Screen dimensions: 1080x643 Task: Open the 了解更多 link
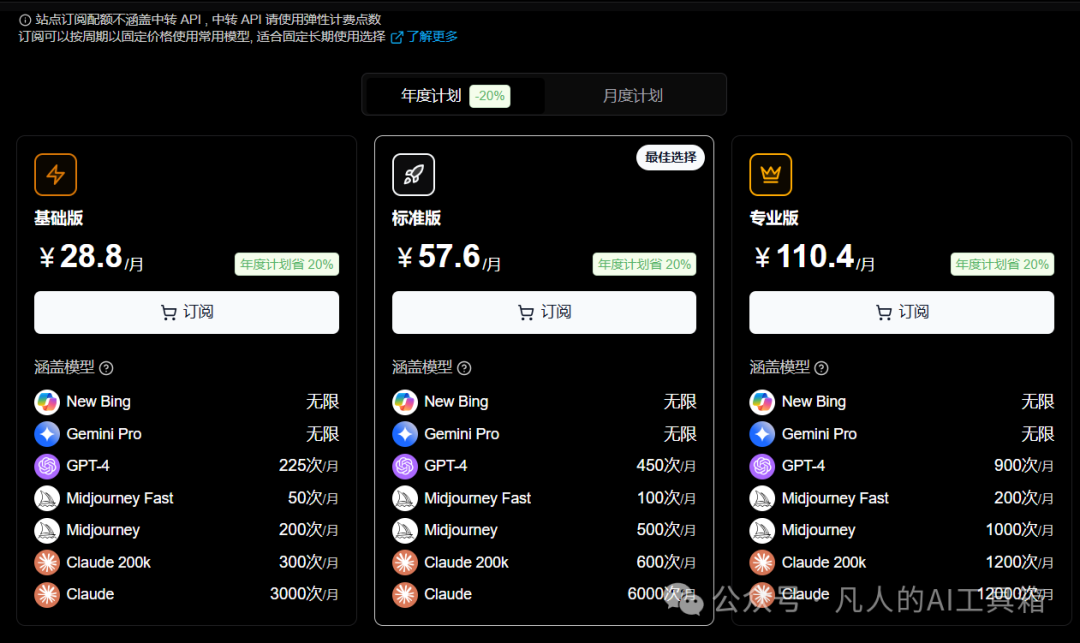coord(424,36)
